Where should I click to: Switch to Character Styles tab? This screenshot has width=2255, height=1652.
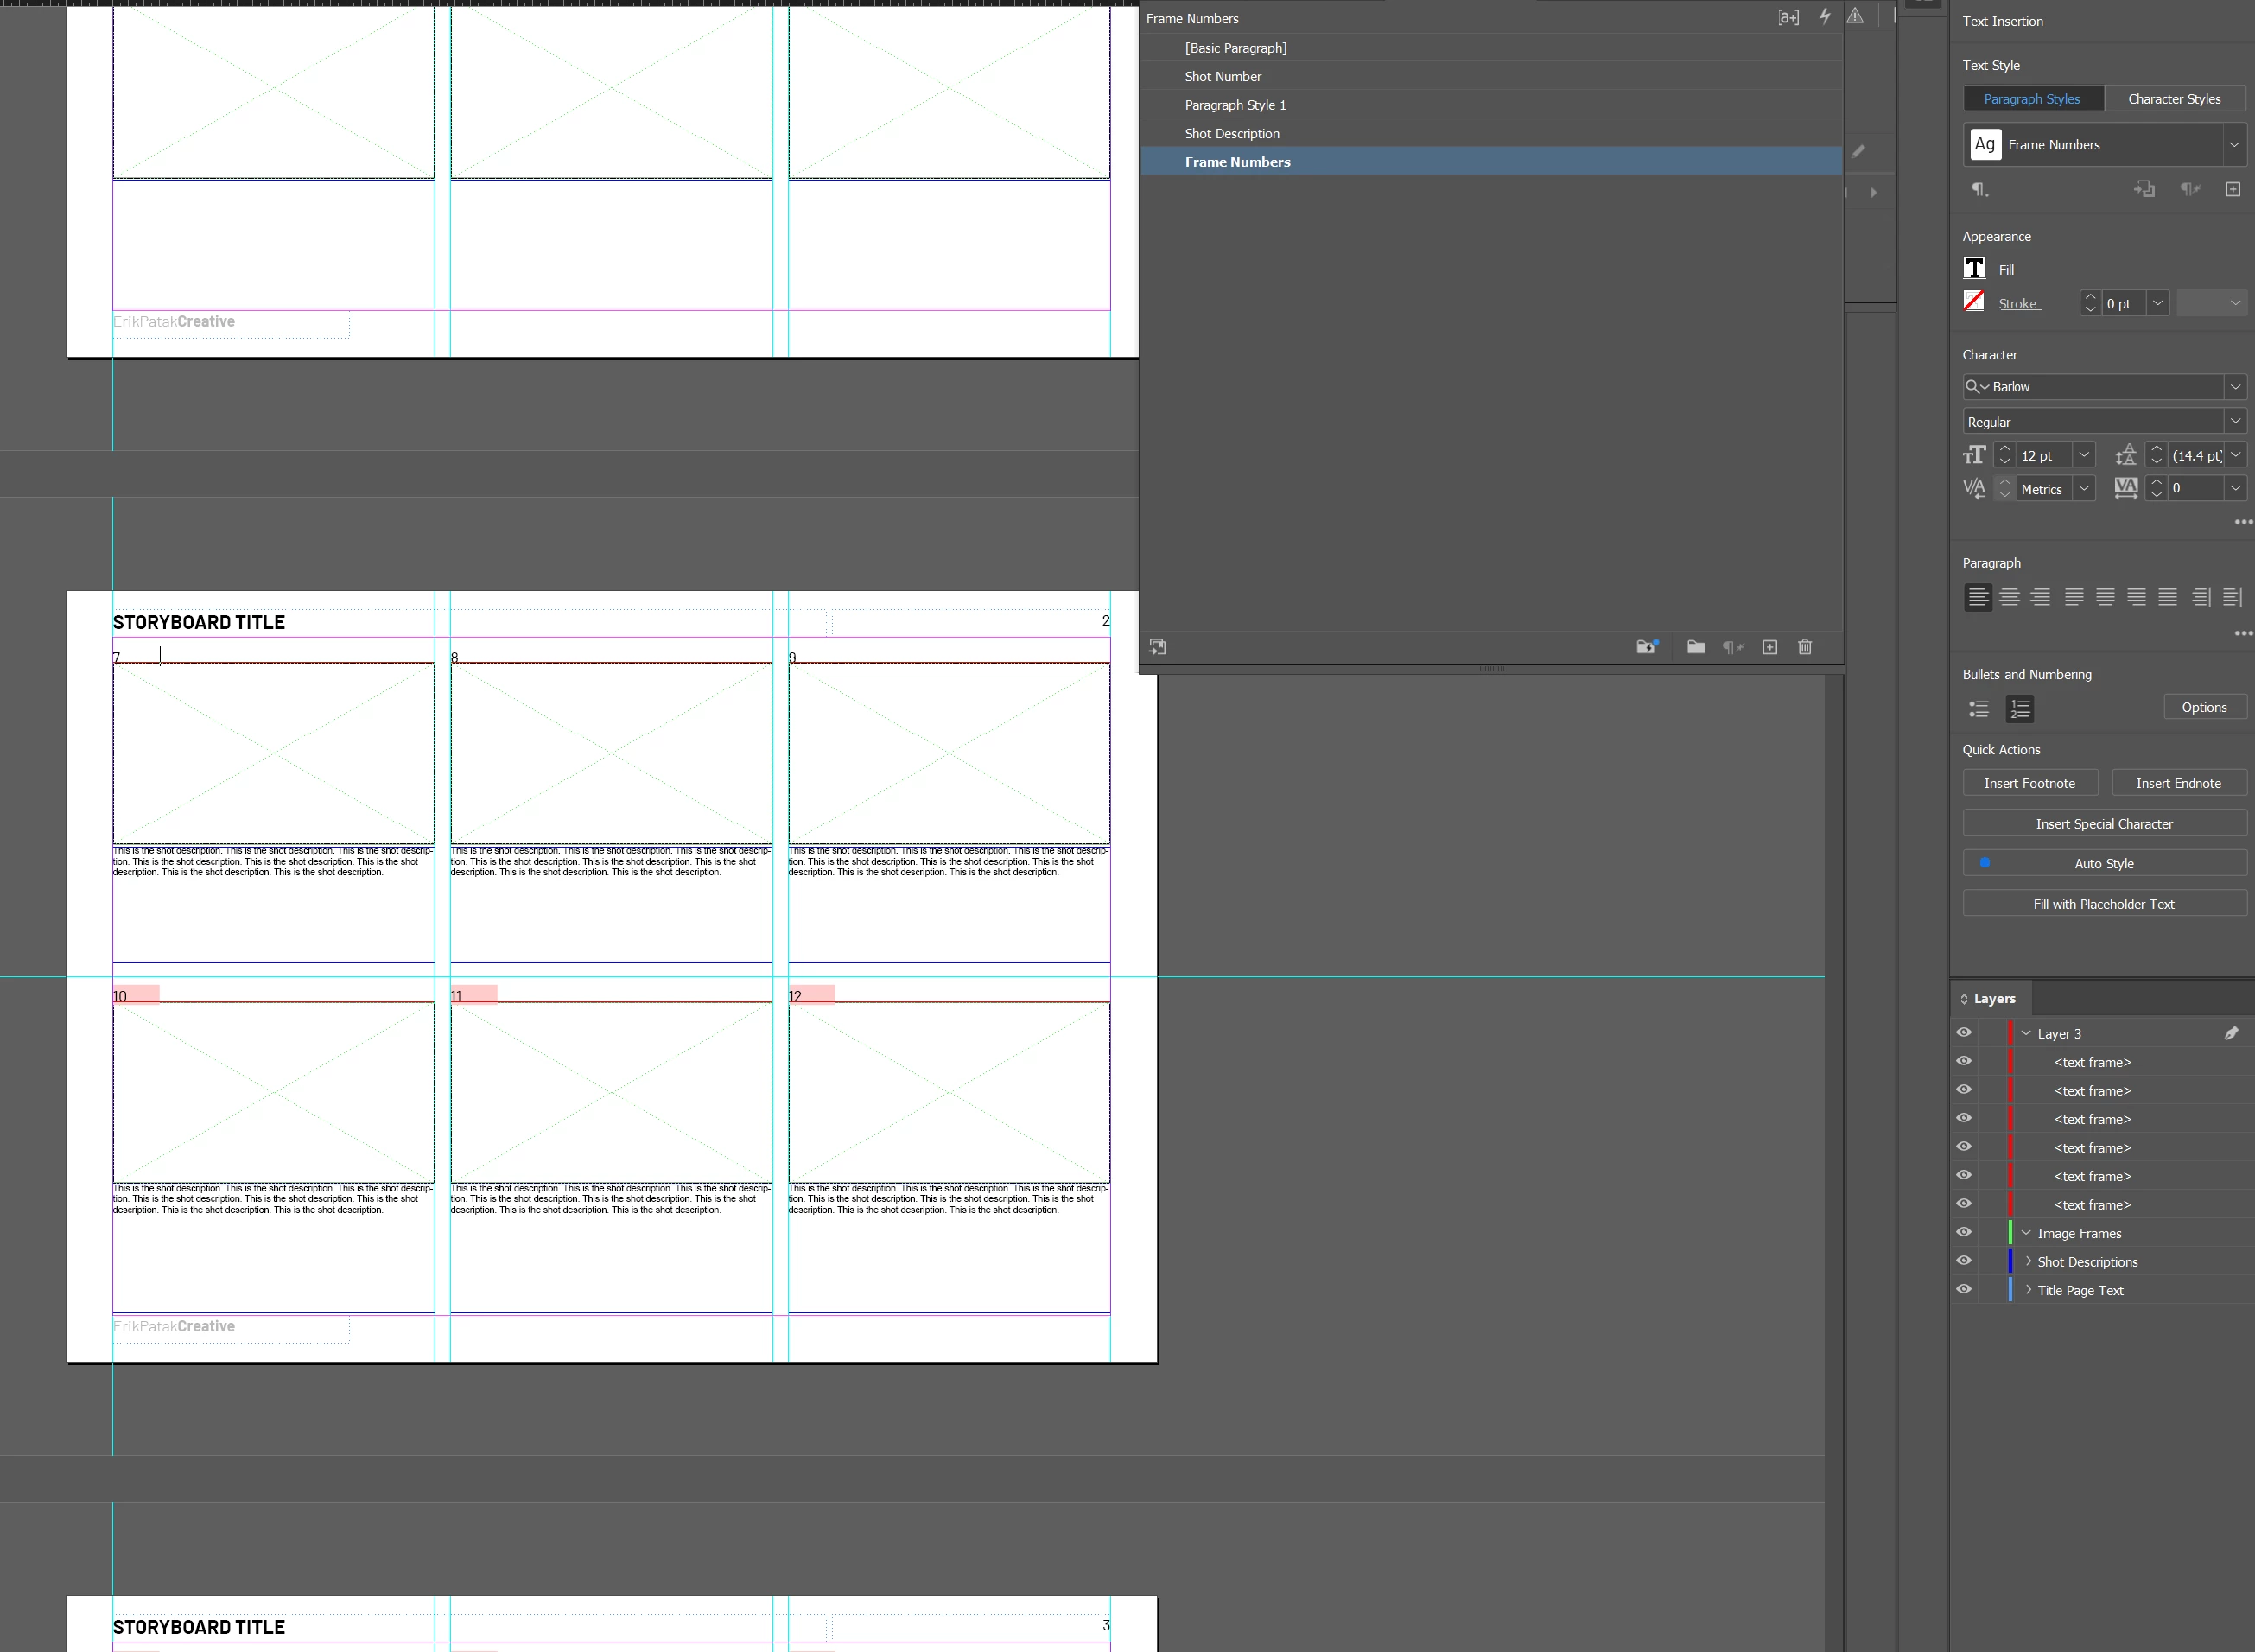[x=2173, y=99]
